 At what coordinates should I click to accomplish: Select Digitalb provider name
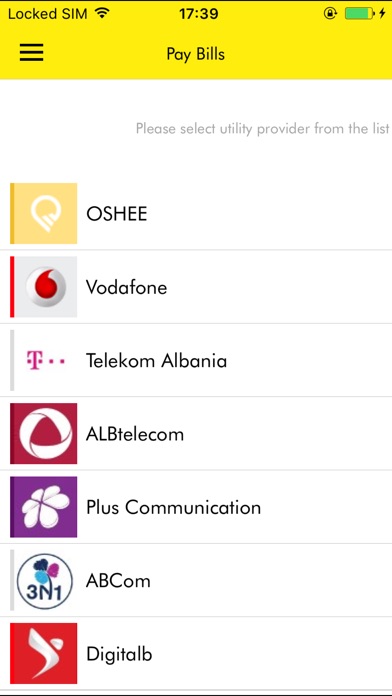(x=119, y=654)
